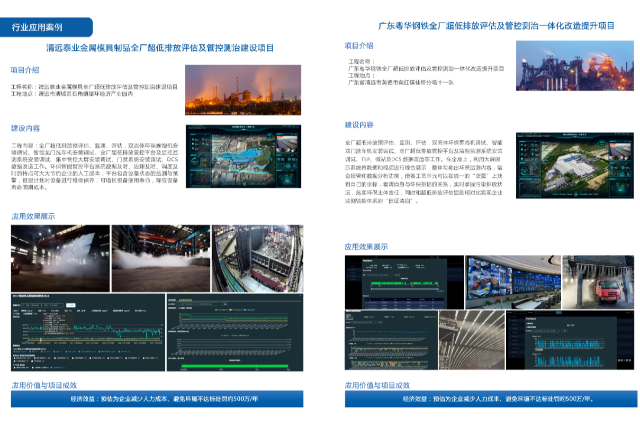Click the right 经济效益 blue banner
640x426 pixels.
coord(491,399)
